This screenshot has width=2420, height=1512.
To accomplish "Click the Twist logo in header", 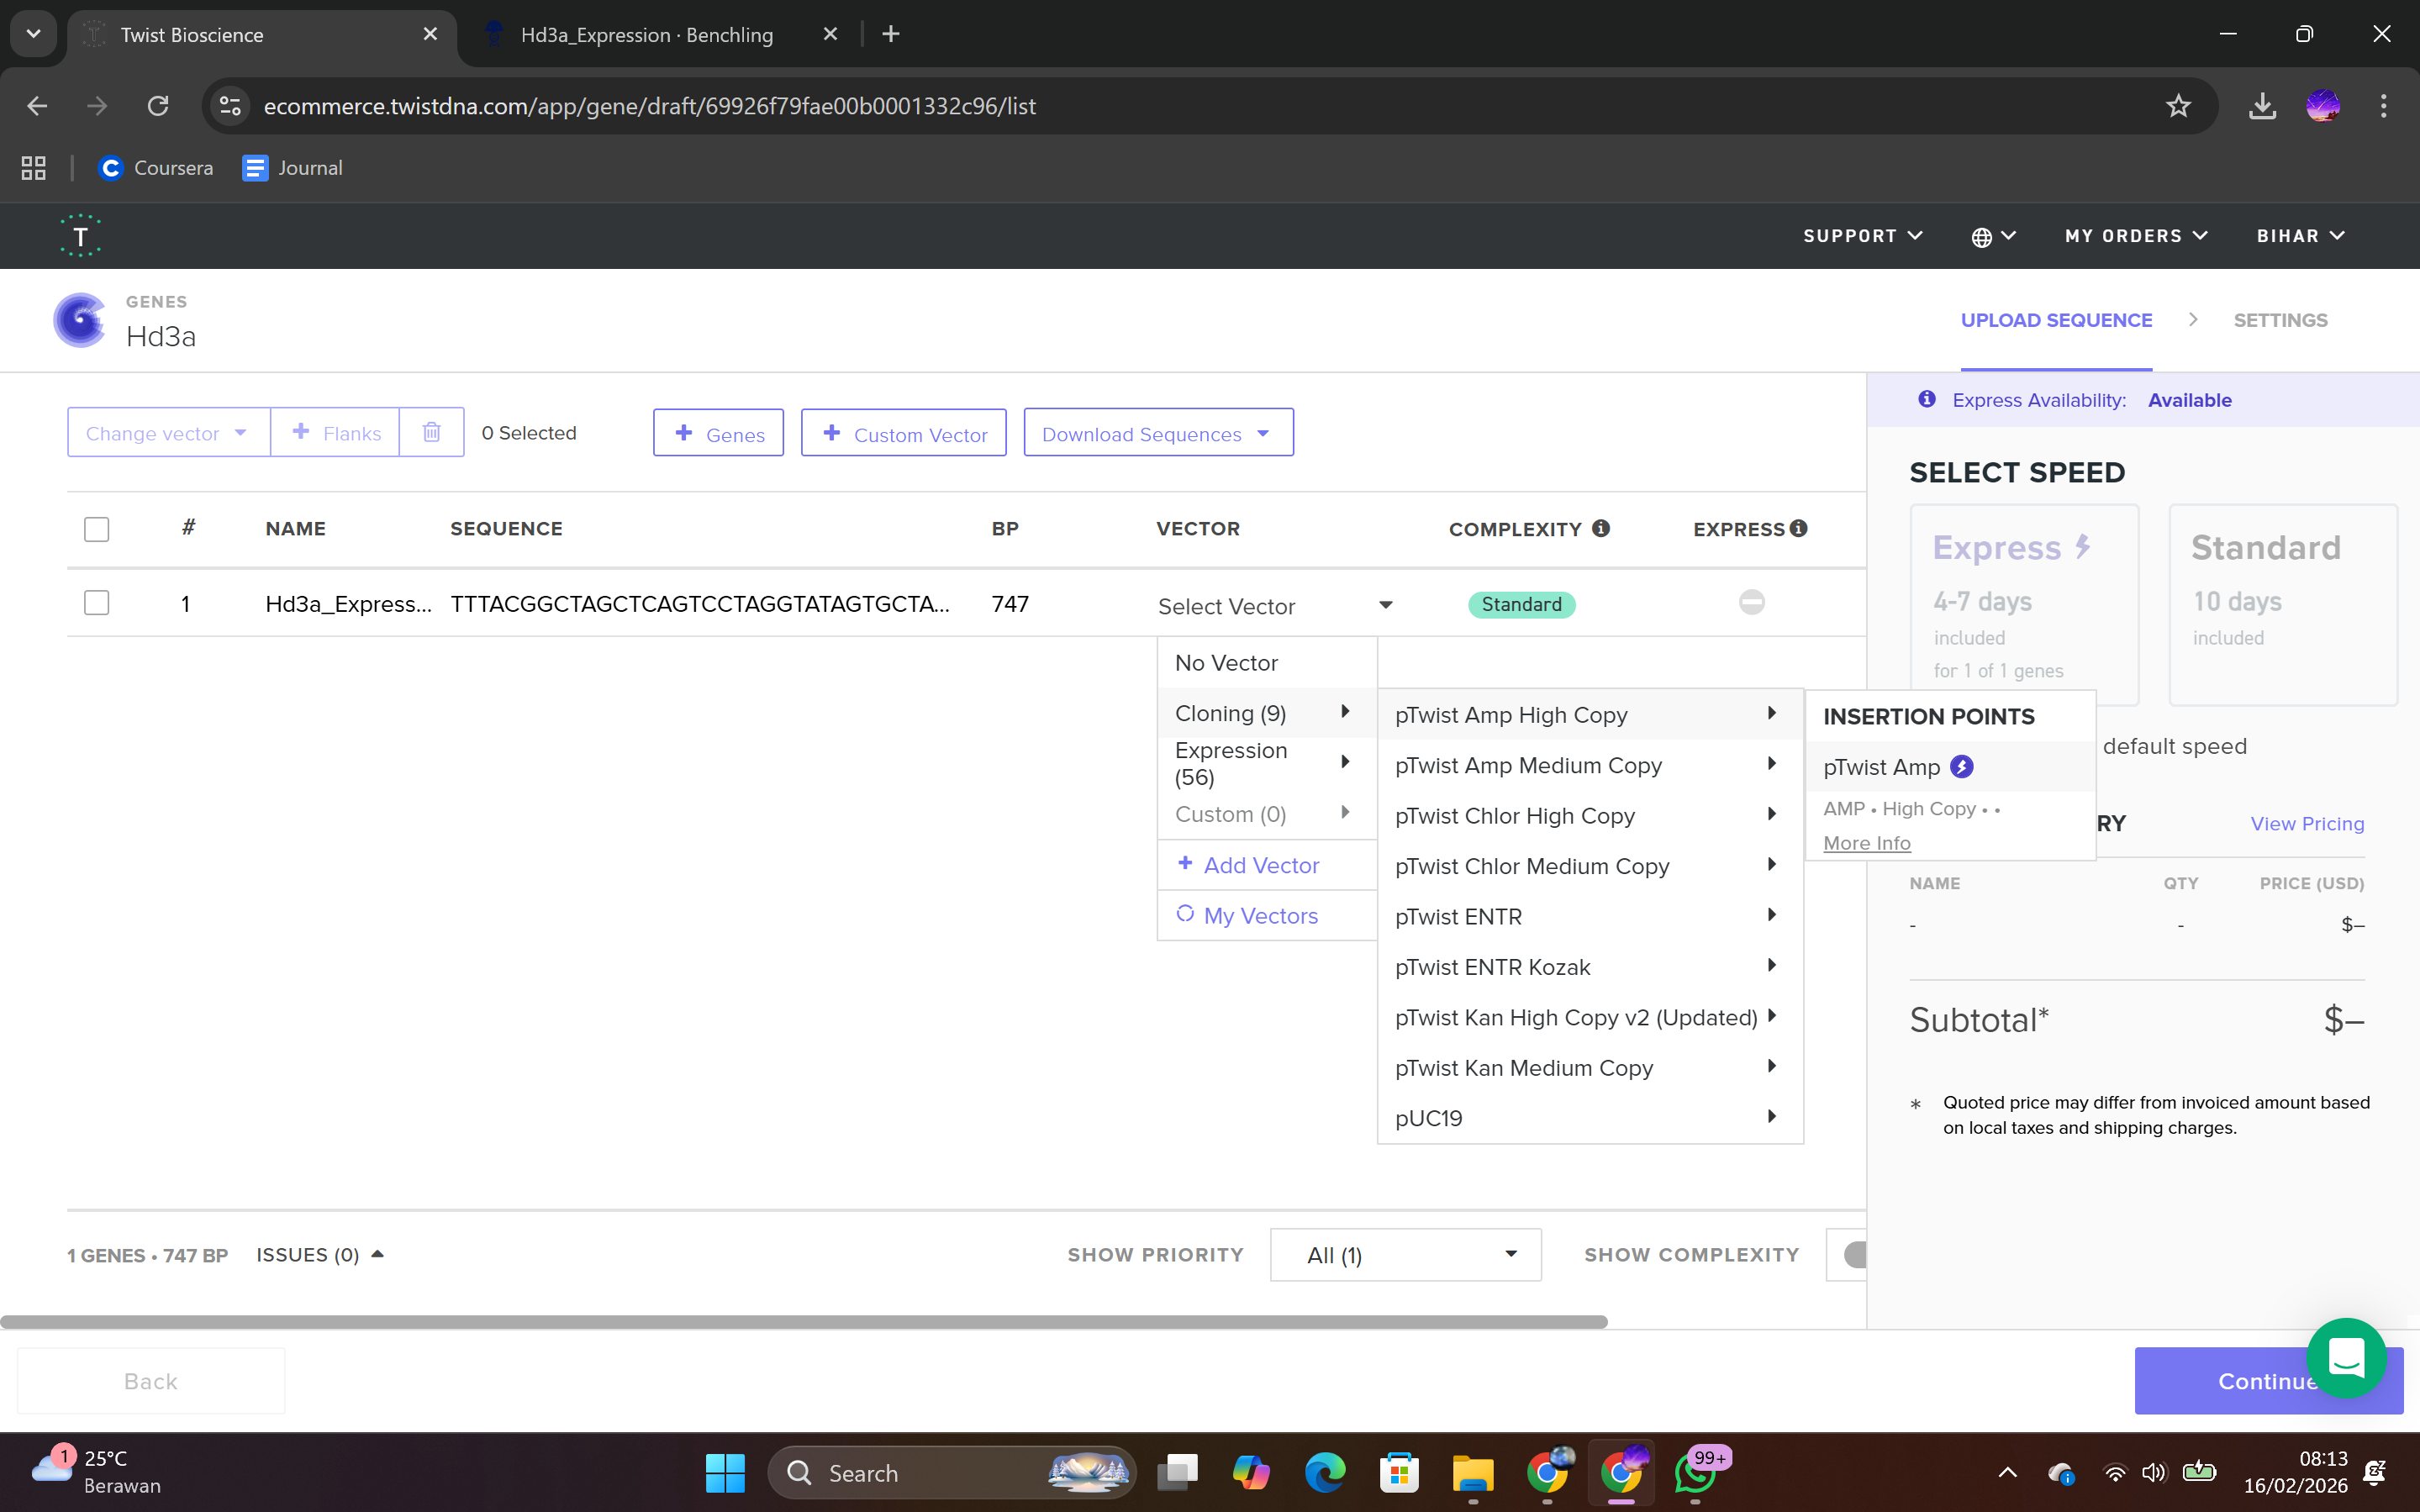I will click(80, 236).
